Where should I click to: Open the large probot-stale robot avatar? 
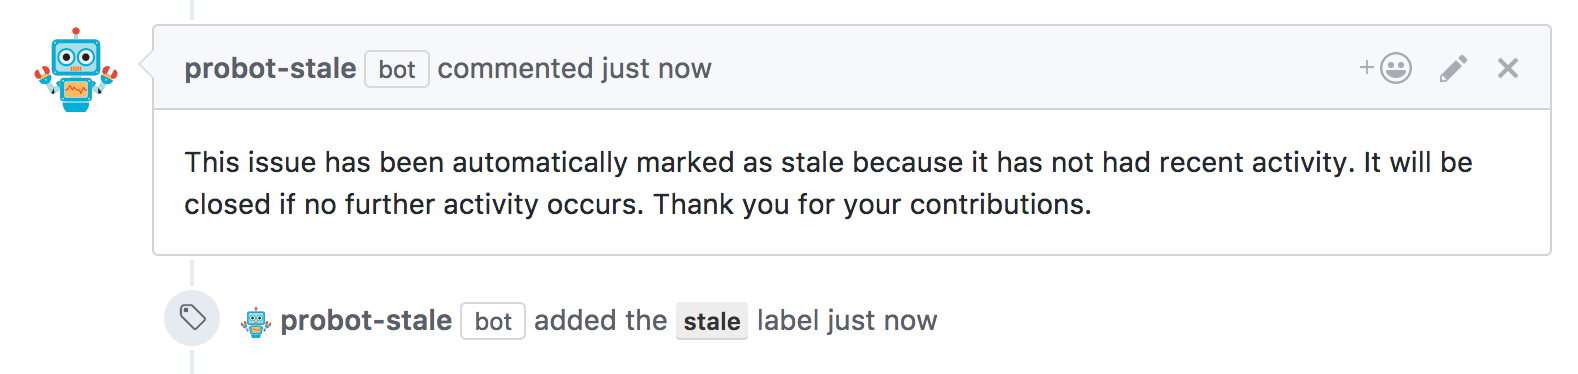pyautogui.click(x=76, y=70)
